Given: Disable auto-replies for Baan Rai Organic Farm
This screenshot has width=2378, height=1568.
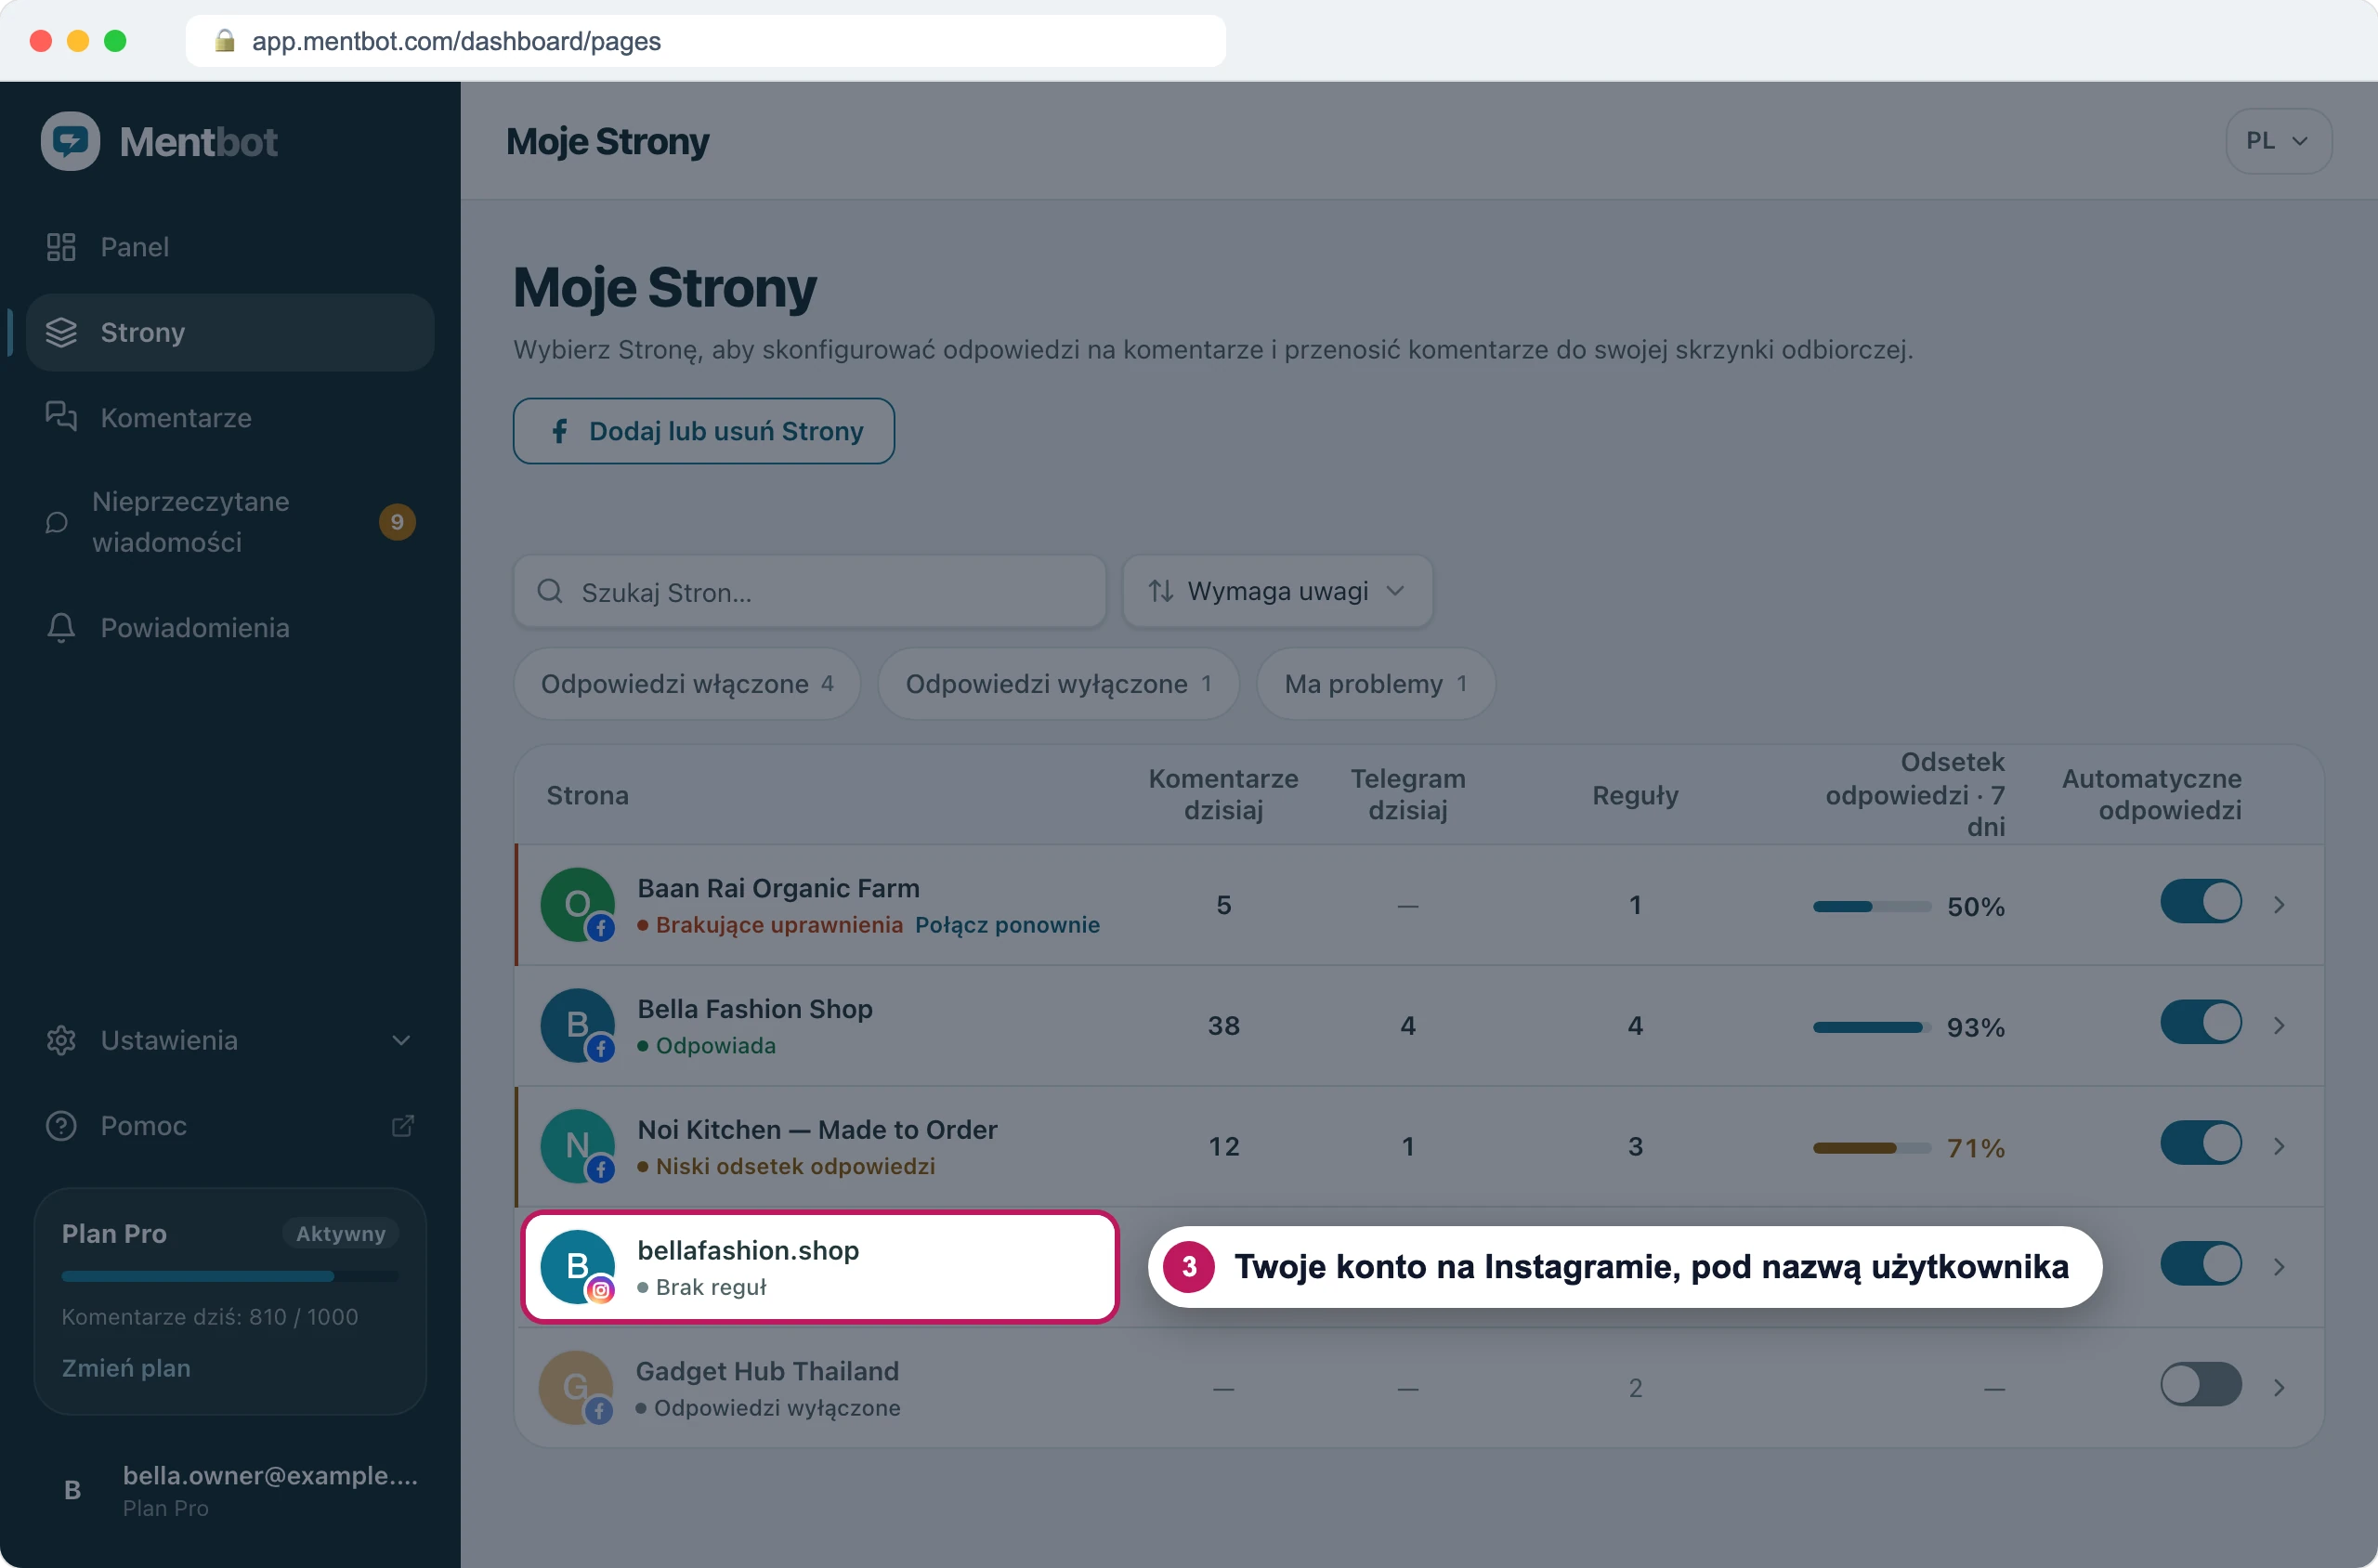Looking at the screenshot, I should [2200, 902].
